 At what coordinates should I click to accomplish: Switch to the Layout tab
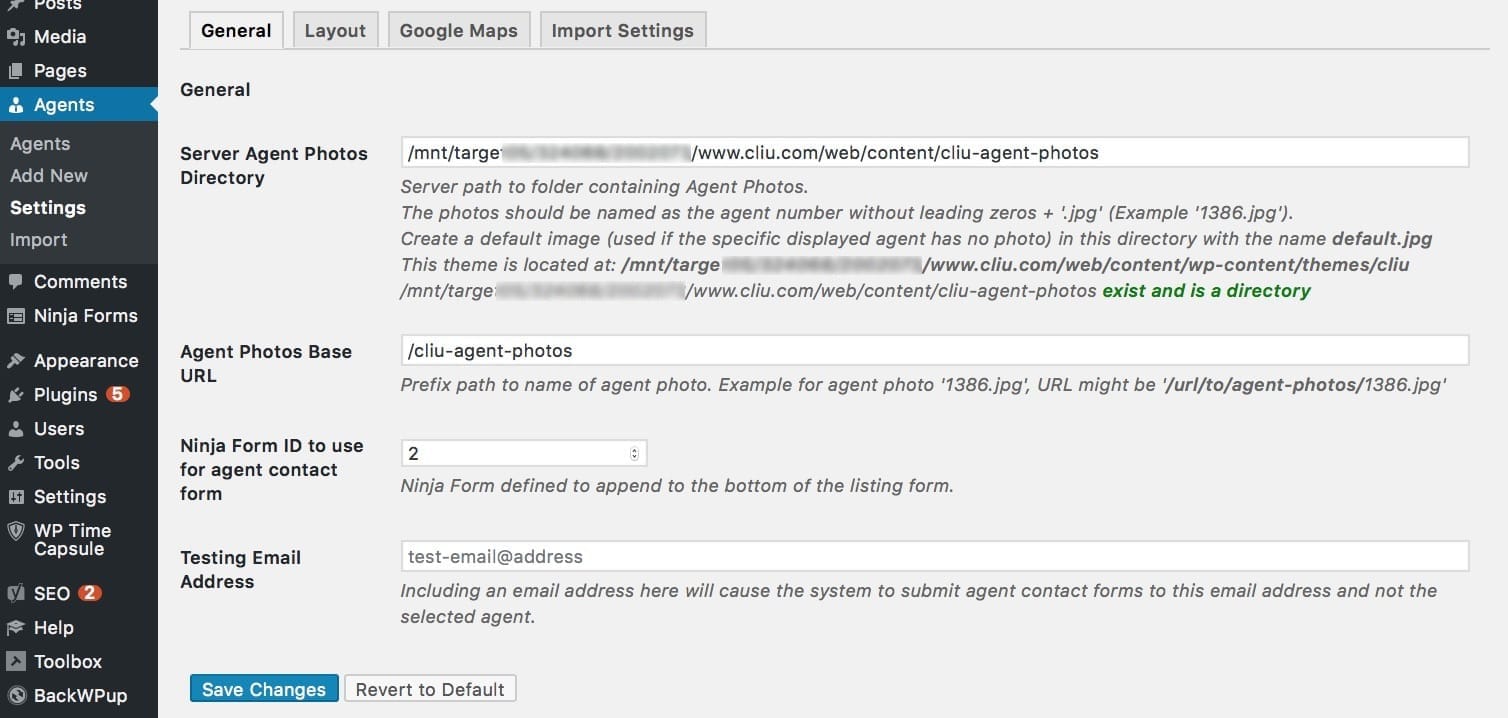(x=335, y=31)
